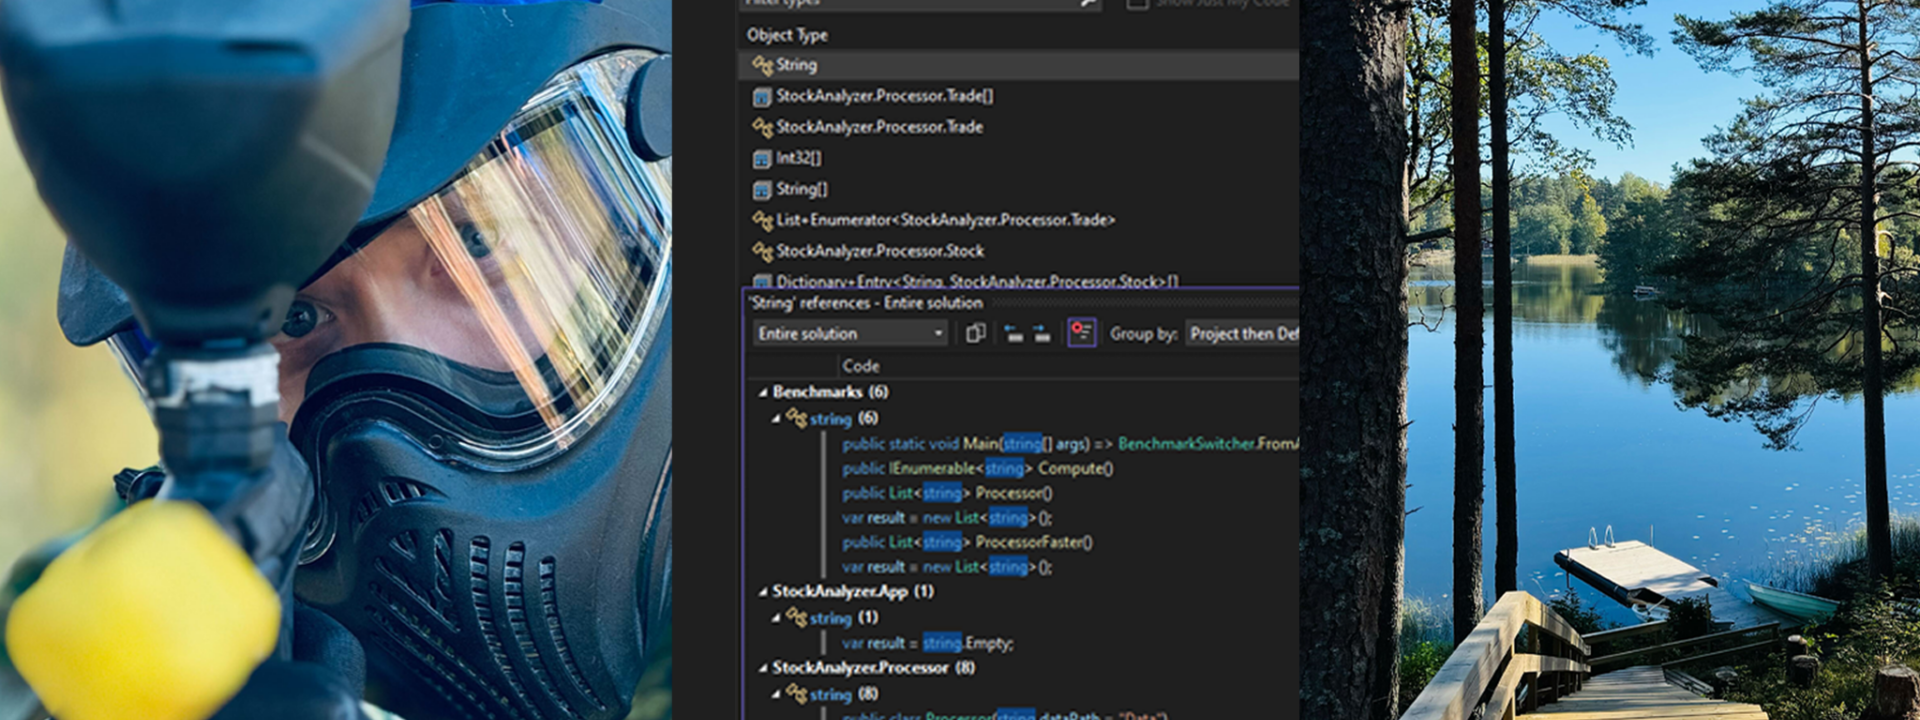Toggle the Keep Results button in toolbar

1081,333
